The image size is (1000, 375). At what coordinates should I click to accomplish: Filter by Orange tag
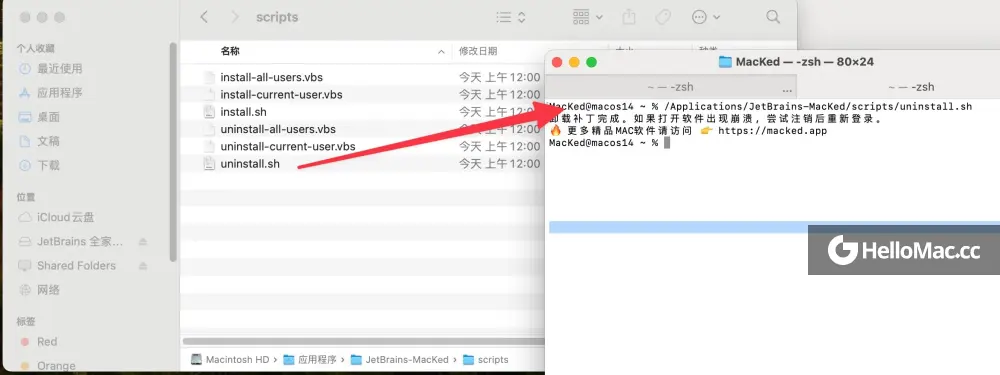tap(56, 366)
